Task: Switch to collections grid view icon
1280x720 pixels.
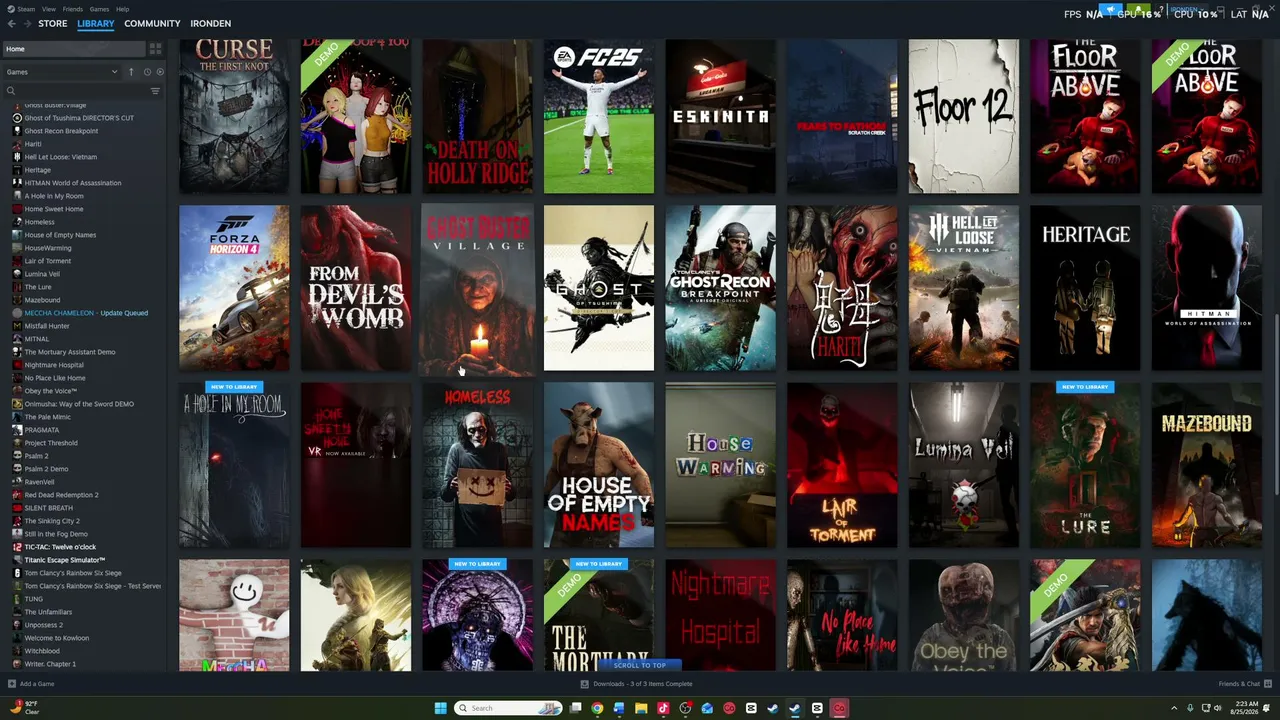Action: (x=155, y=49)
